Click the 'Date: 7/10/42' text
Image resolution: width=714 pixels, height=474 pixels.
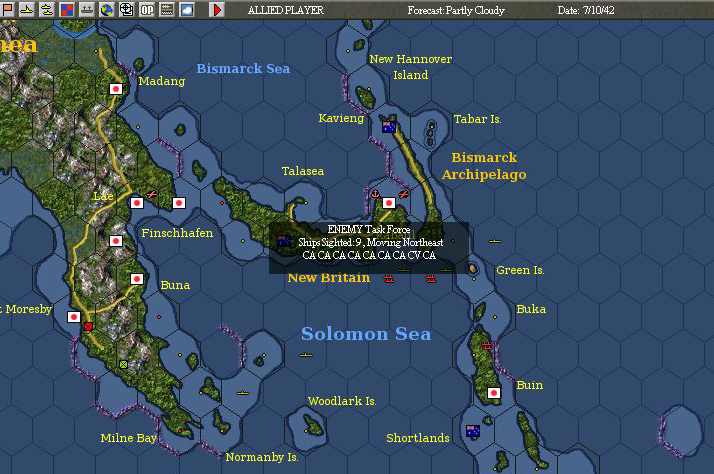pos(586,10)
